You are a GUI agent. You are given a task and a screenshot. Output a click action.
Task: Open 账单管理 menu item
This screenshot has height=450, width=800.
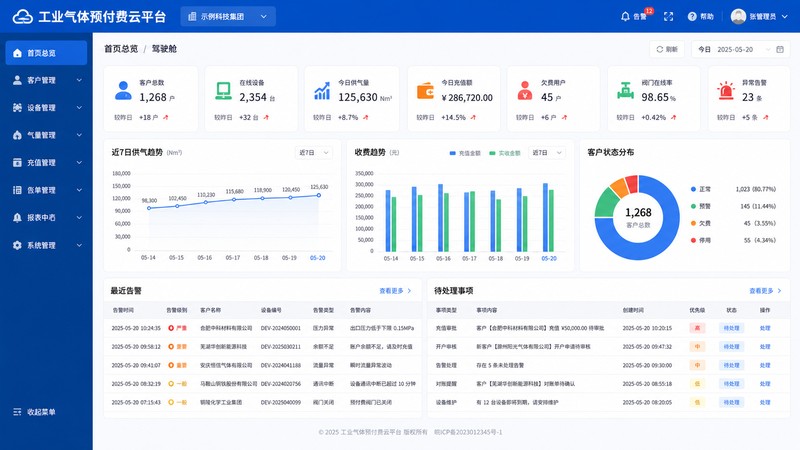point(46,190)
